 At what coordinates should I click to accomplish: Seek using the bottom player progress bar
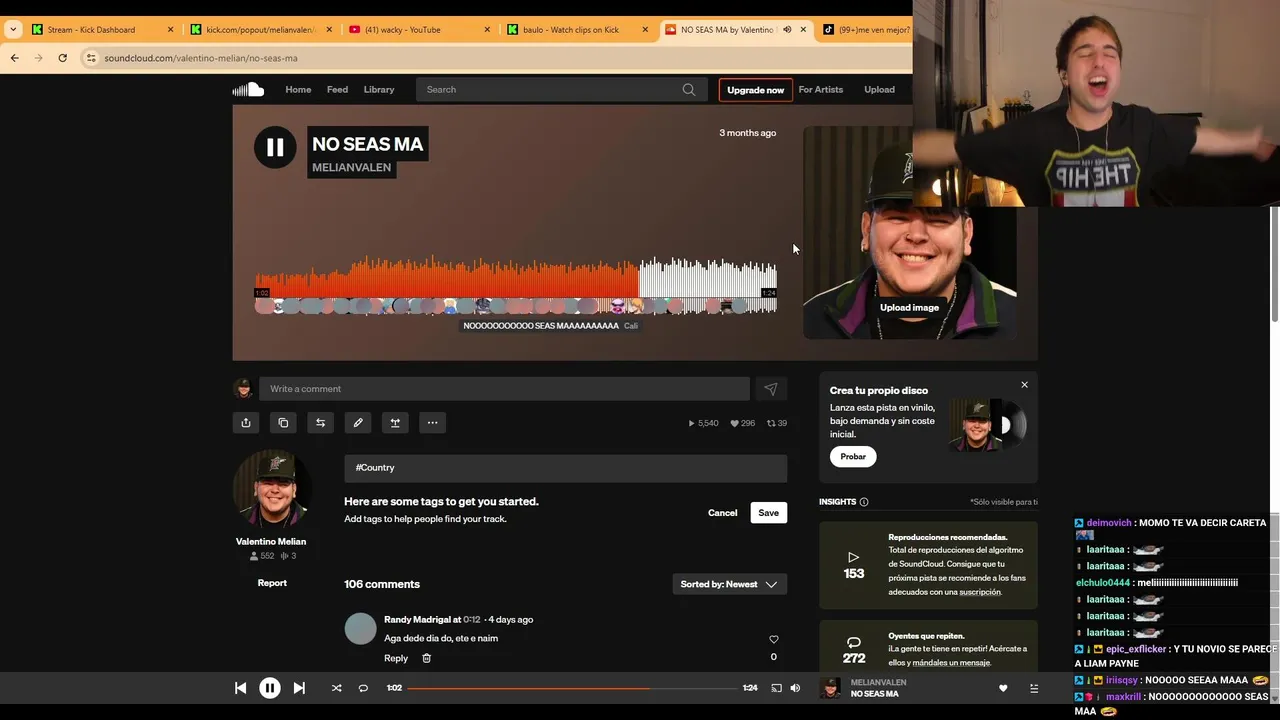tap(574, 688)
